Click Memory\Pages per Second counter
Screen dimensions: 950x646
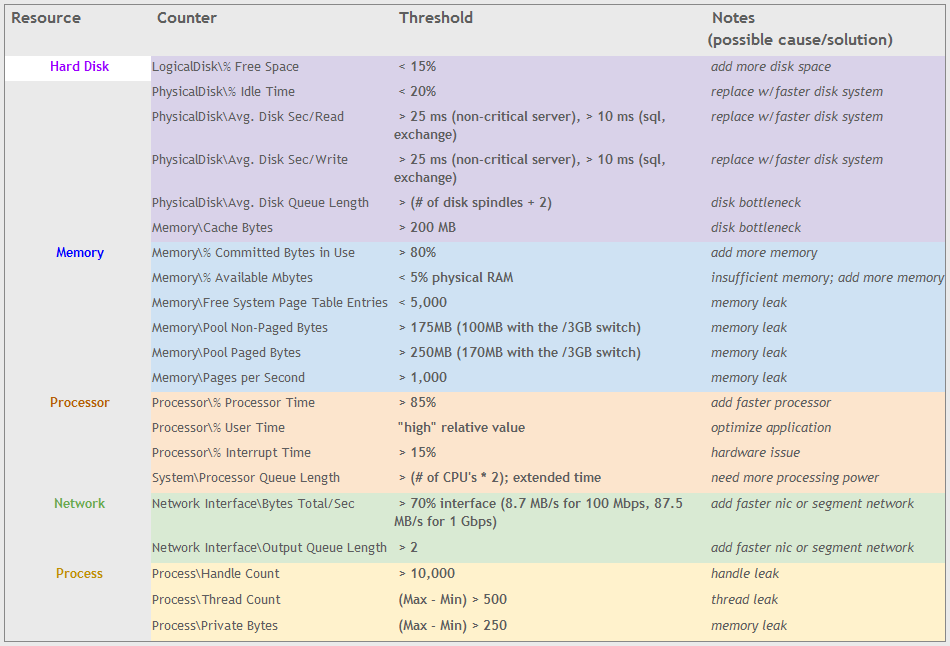point(228,378)
